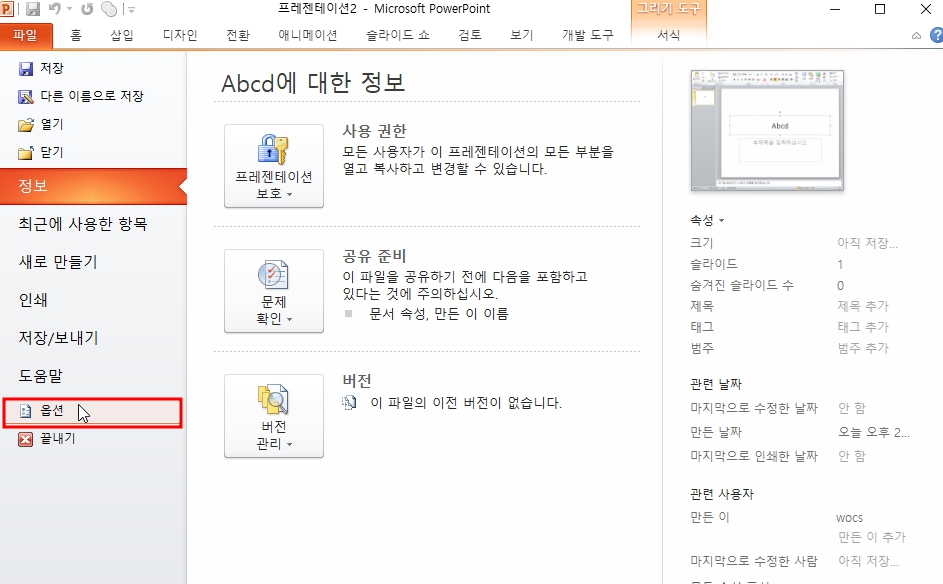The height and width of the screenshot is (584, 943).
Task: Click 끝내기 to exit PowerPoint
Action: [x=48, y=439]
